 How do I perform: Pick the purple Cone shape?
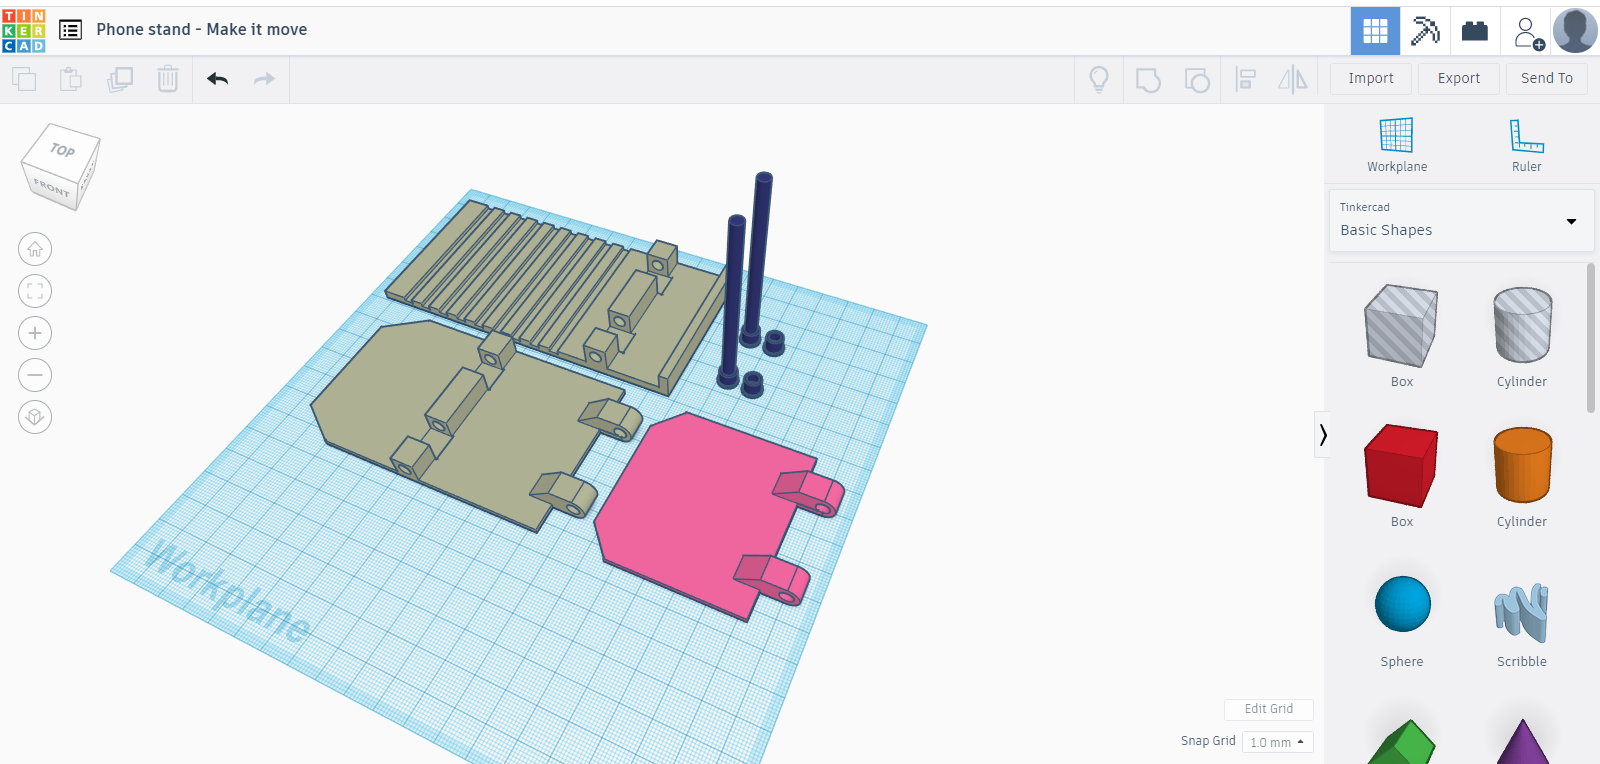[1522, 742]
